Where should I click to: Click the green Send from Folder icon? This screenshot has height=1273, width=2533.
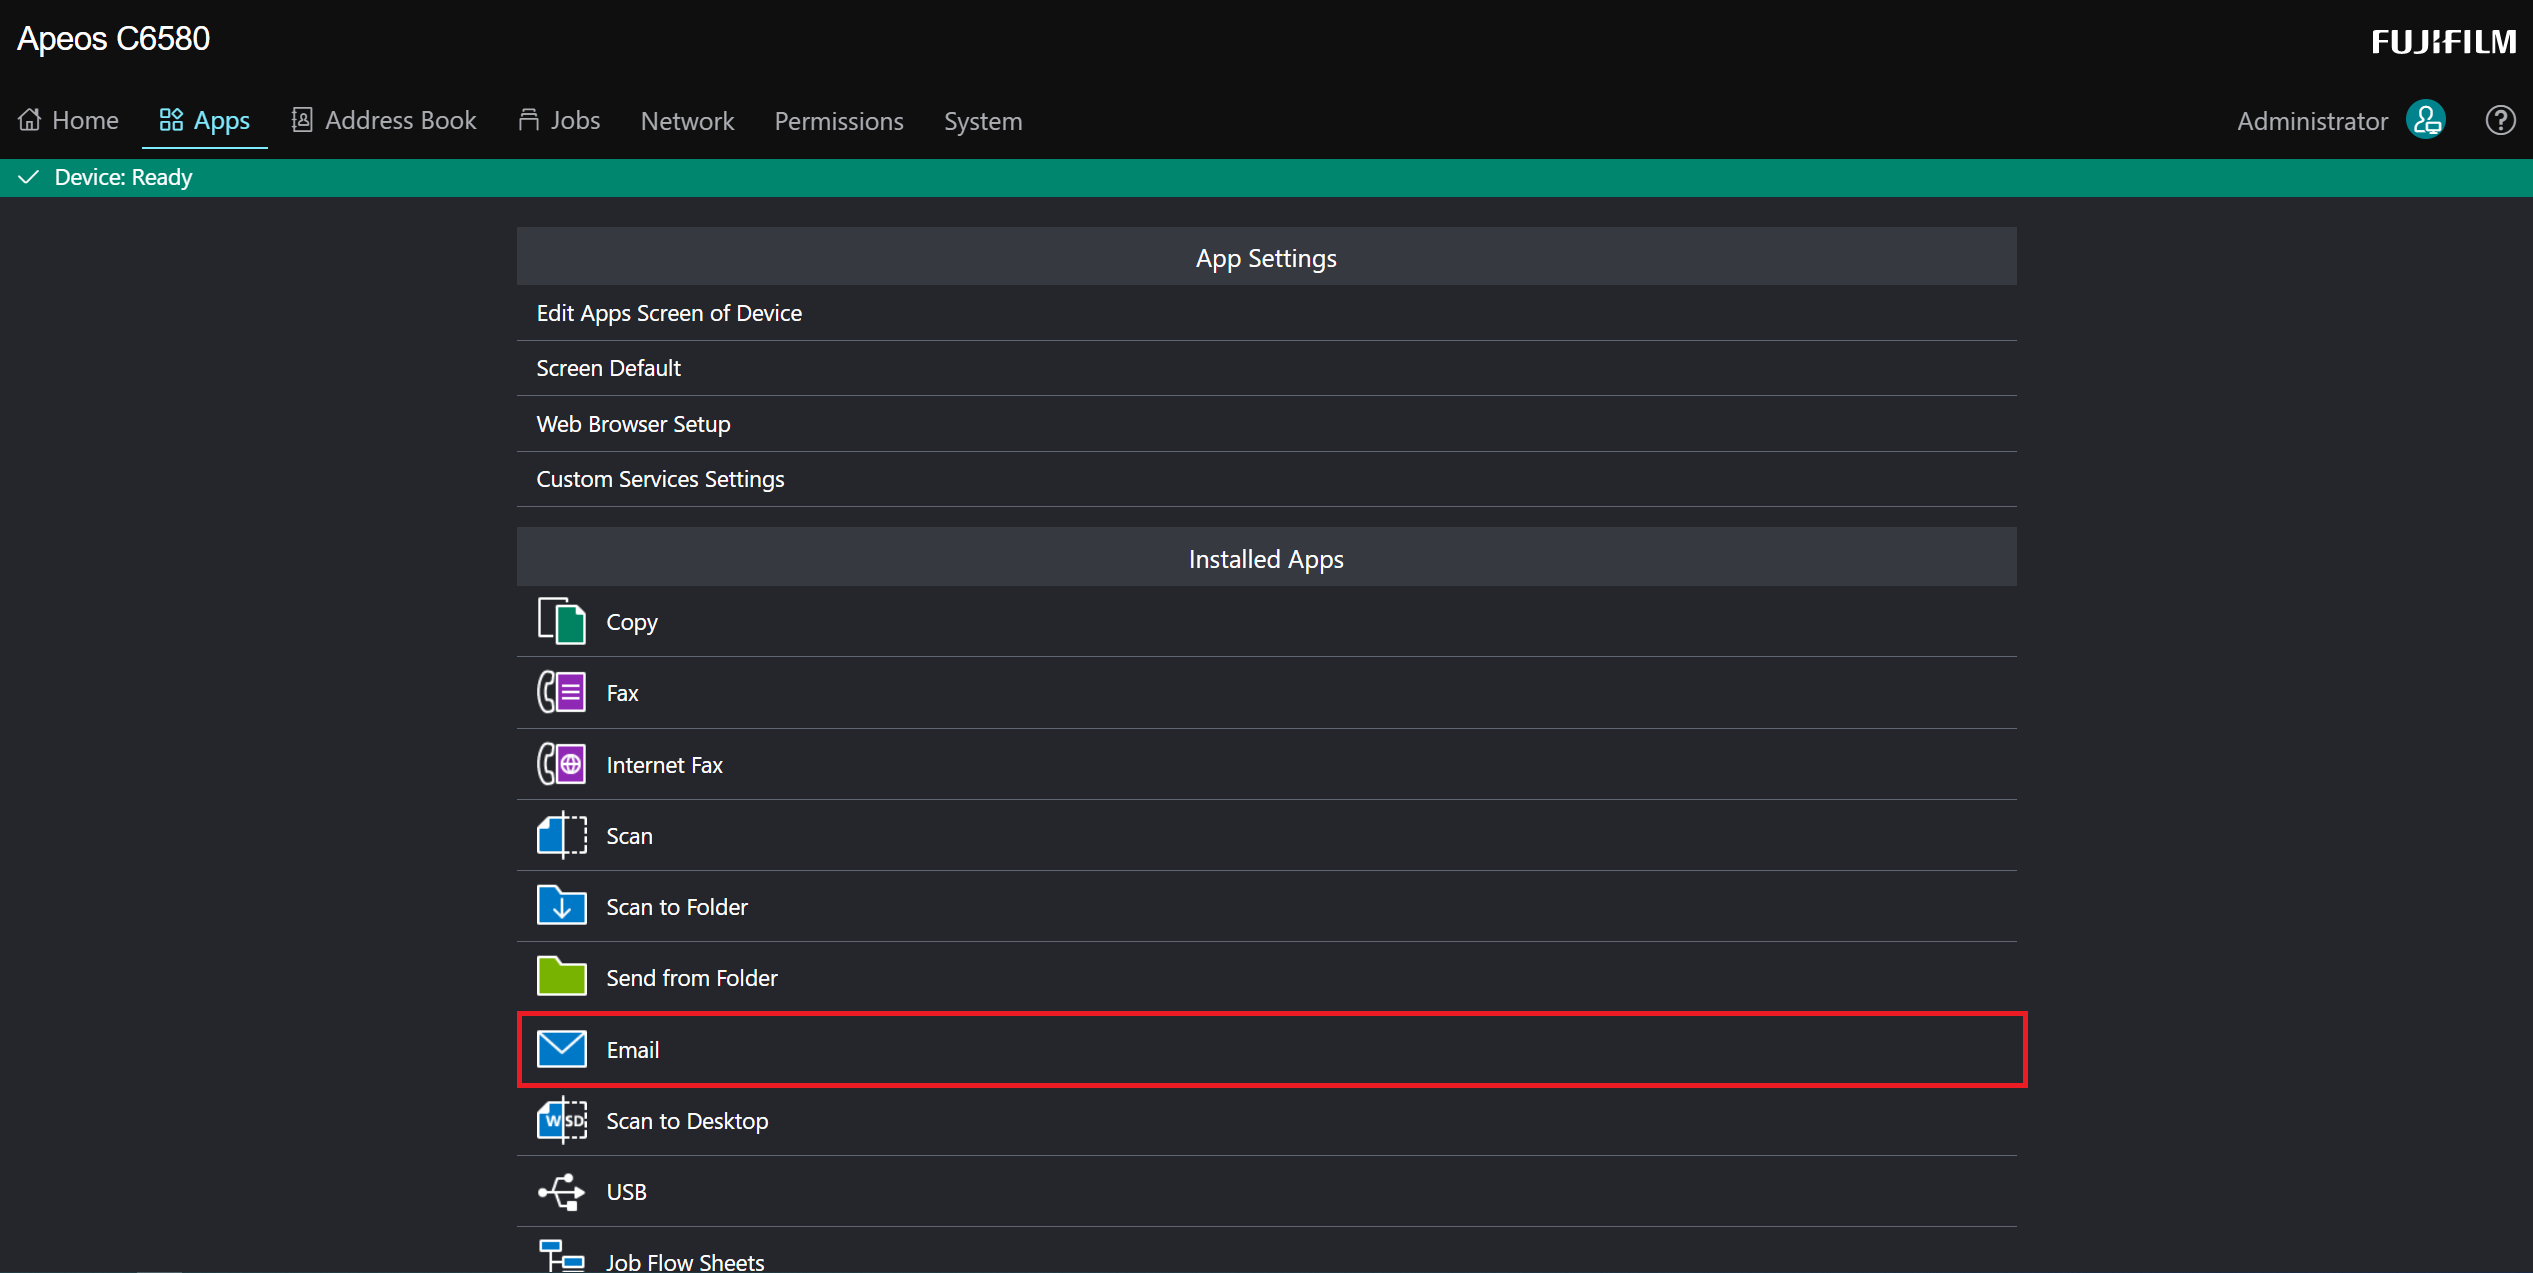[x=561, y=977]
